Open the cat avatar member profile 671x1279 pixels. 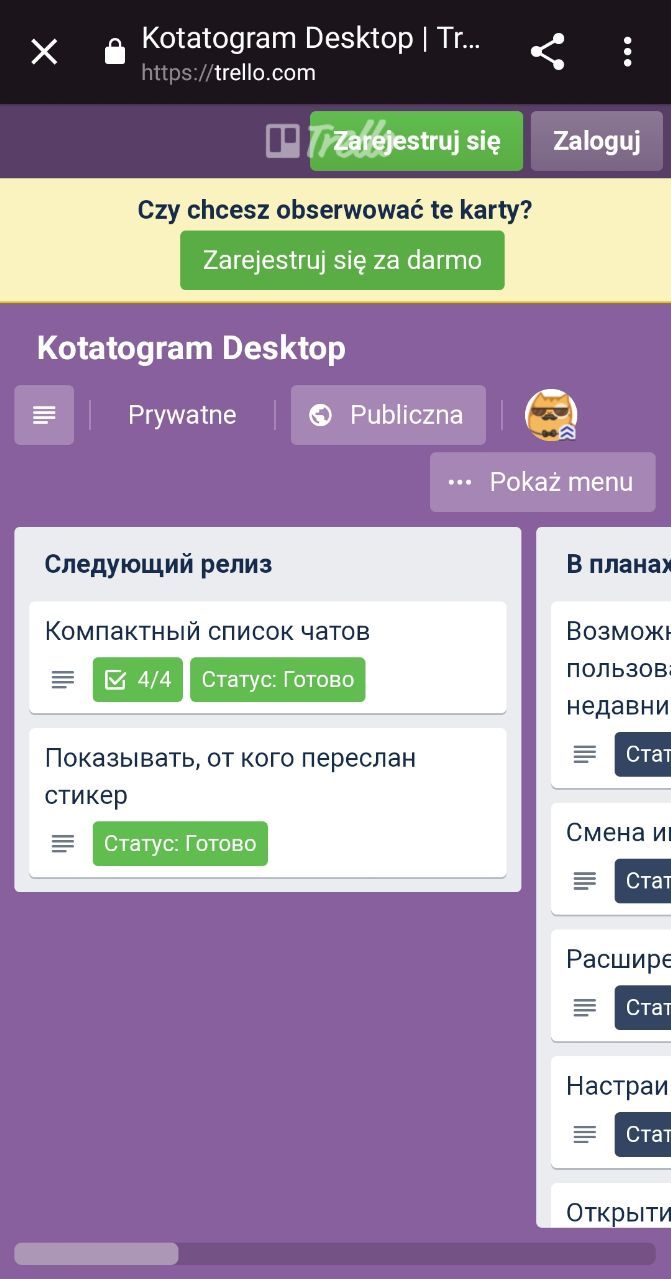[x=551, y=415]
